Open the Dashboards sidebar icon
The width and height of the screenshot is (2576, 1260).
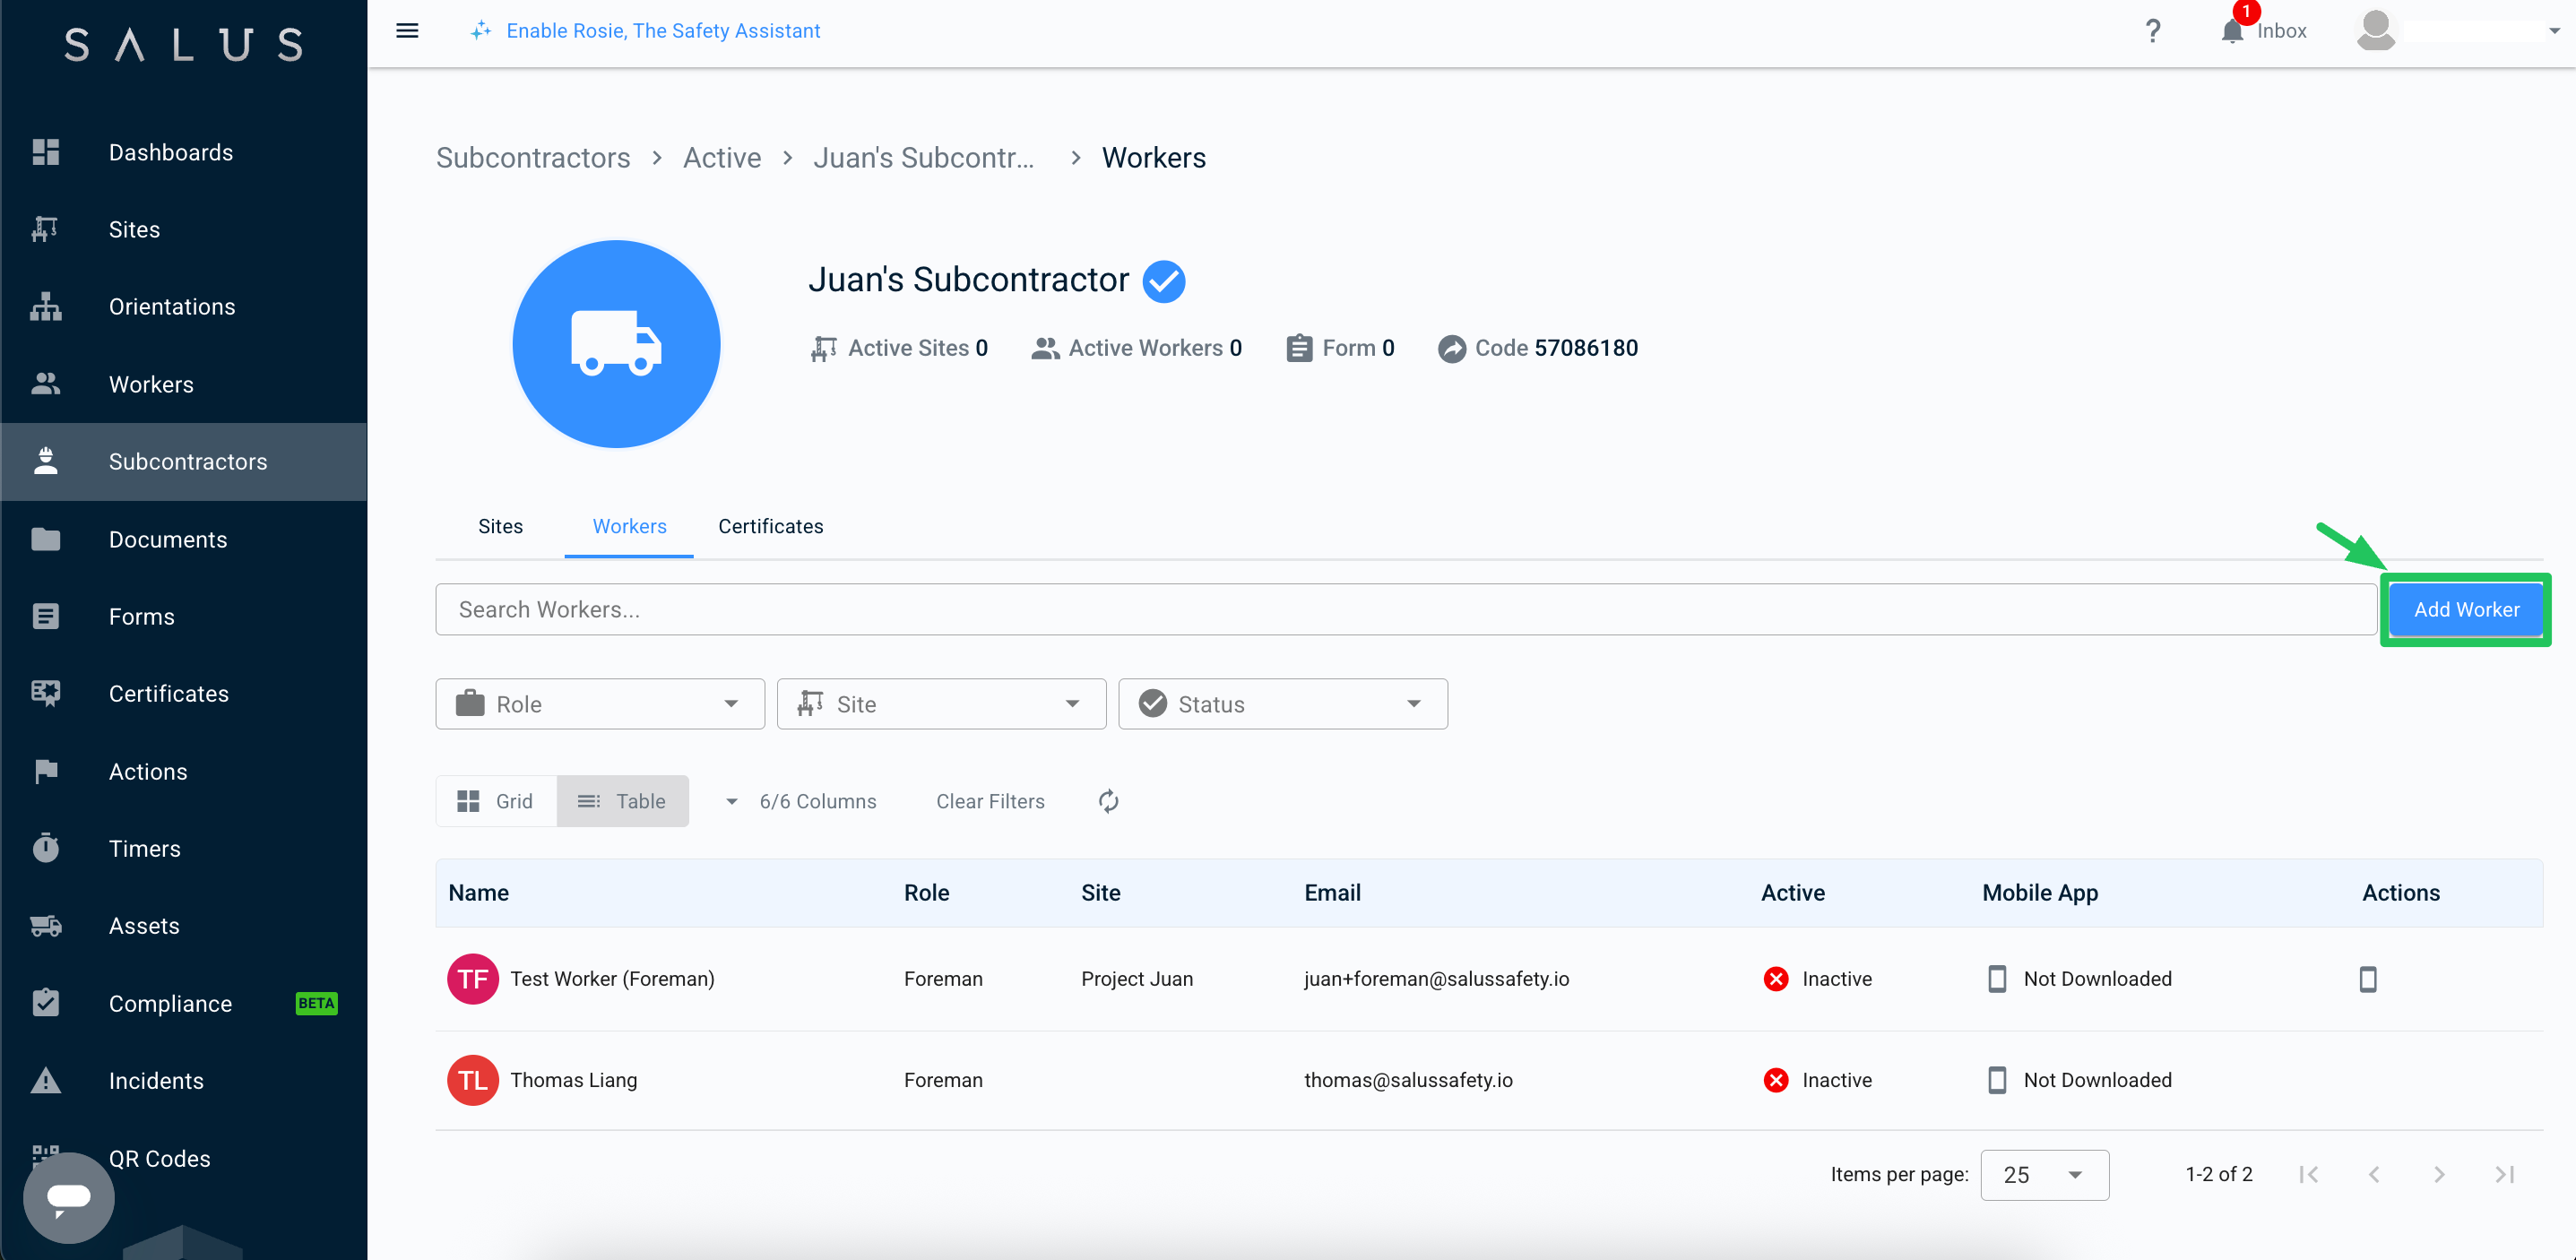click(46, 152)
